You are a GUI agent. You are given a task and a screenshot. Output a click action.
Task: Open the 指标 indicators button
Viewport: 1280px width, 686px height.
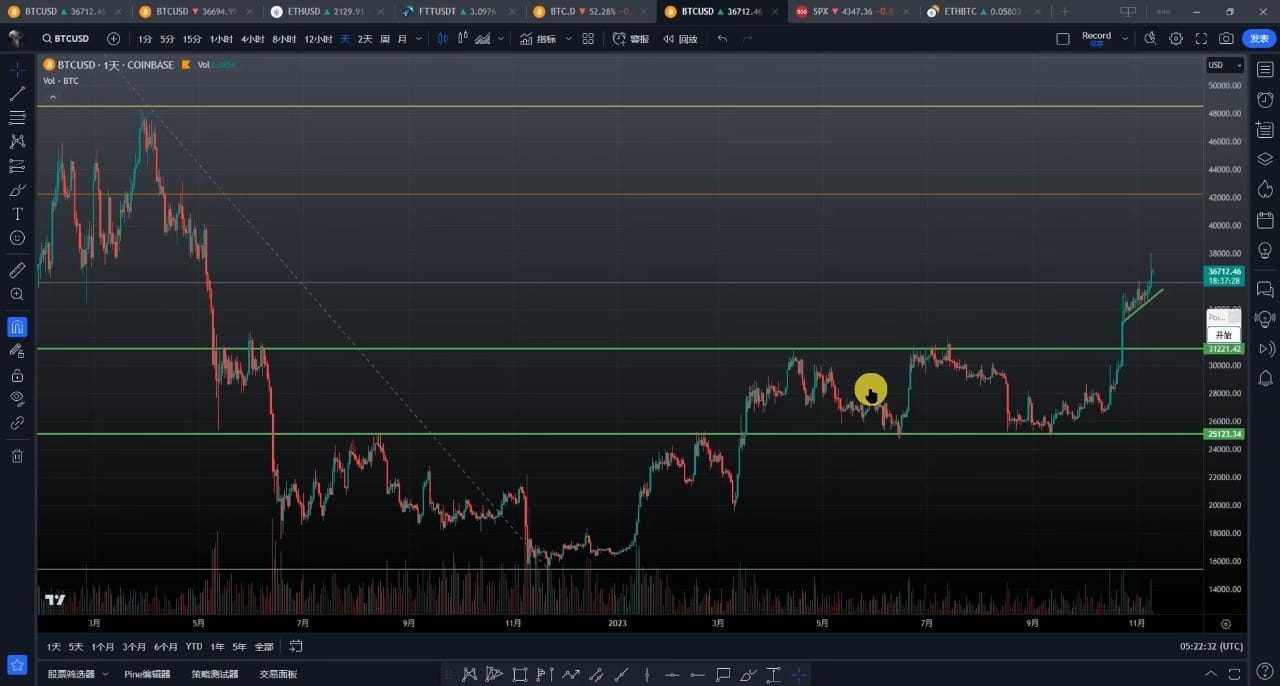click(538, 39)
